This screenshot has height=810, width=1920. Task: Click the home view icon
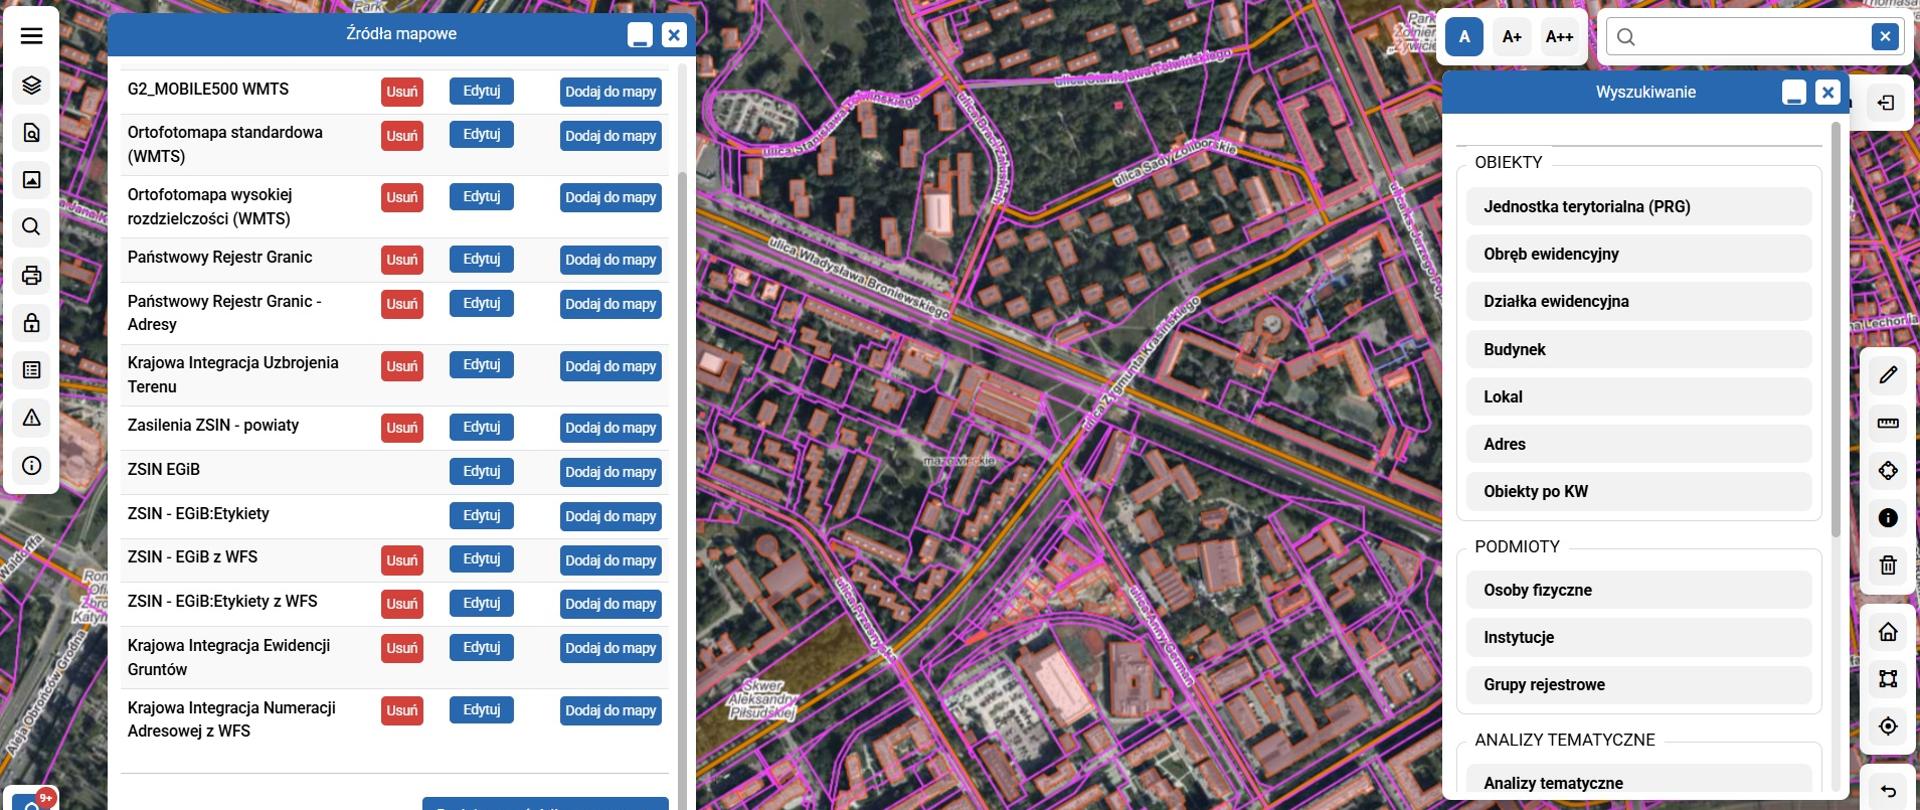coord(1887,632)
